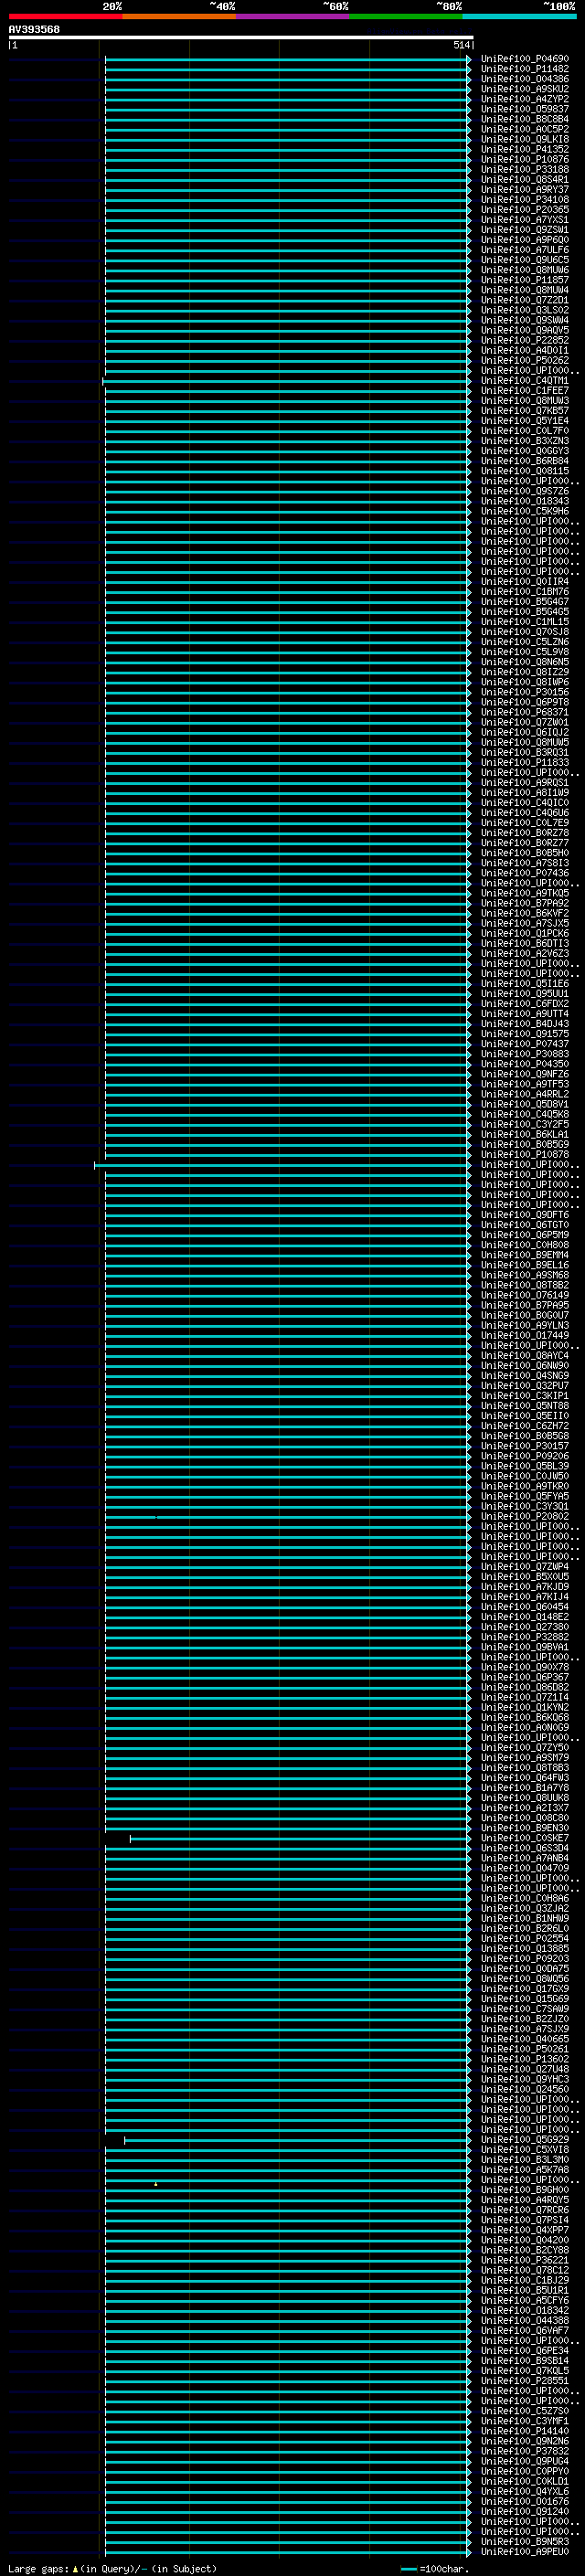This screenshot has width=585, height=2576.
Task: Select the AV393568 query label
Action: (x=34, y=29)
